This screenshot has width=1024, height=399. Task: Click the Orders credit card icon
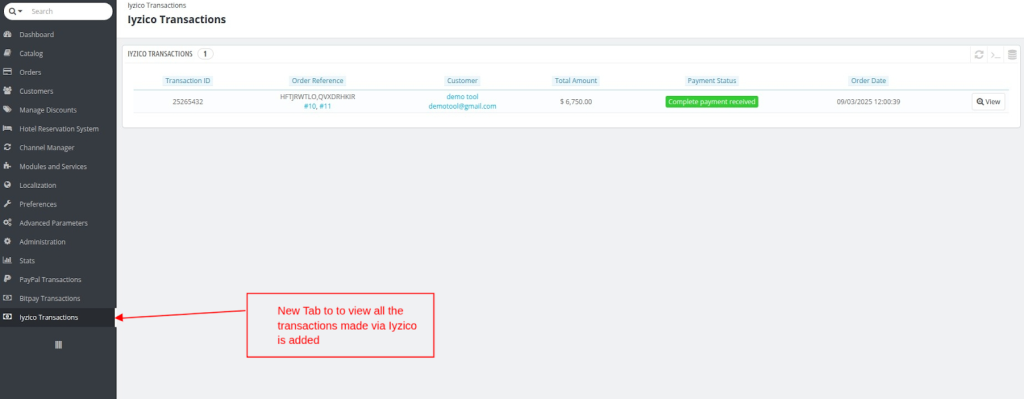[7, 72]
